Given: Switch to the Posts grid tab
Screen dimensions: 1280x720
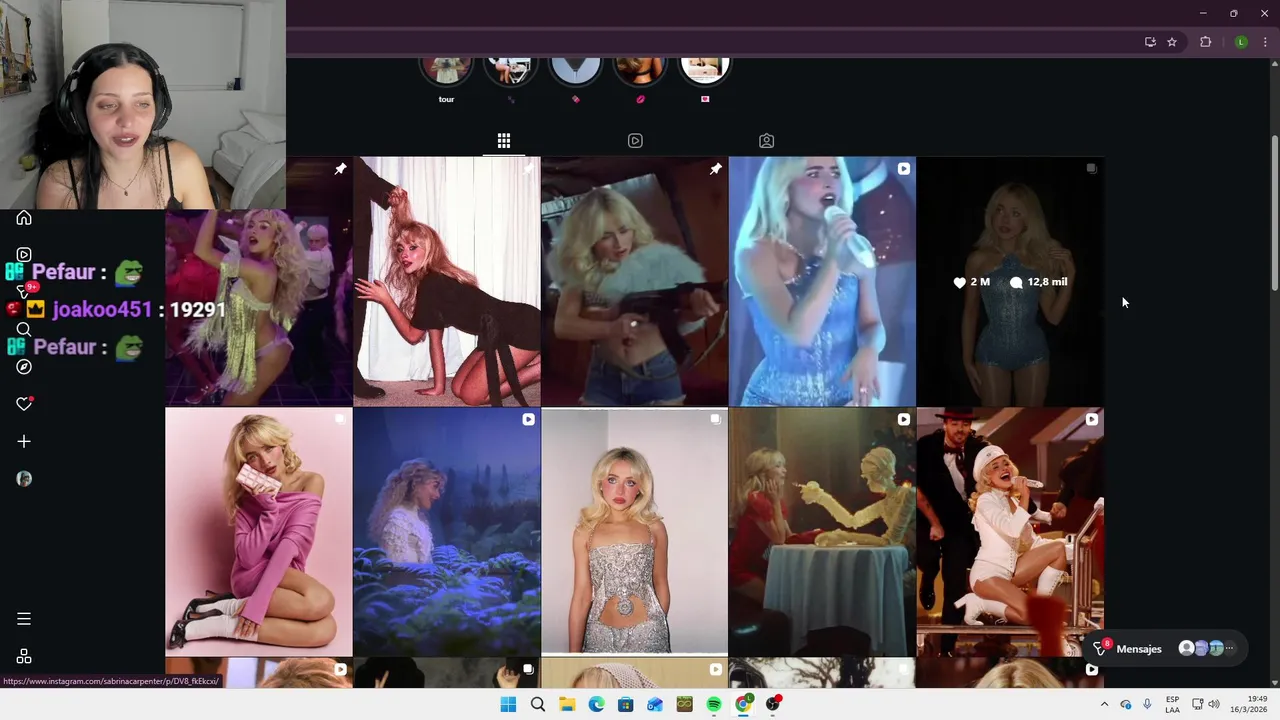Looking at the screenshot, I should (504, 141).
